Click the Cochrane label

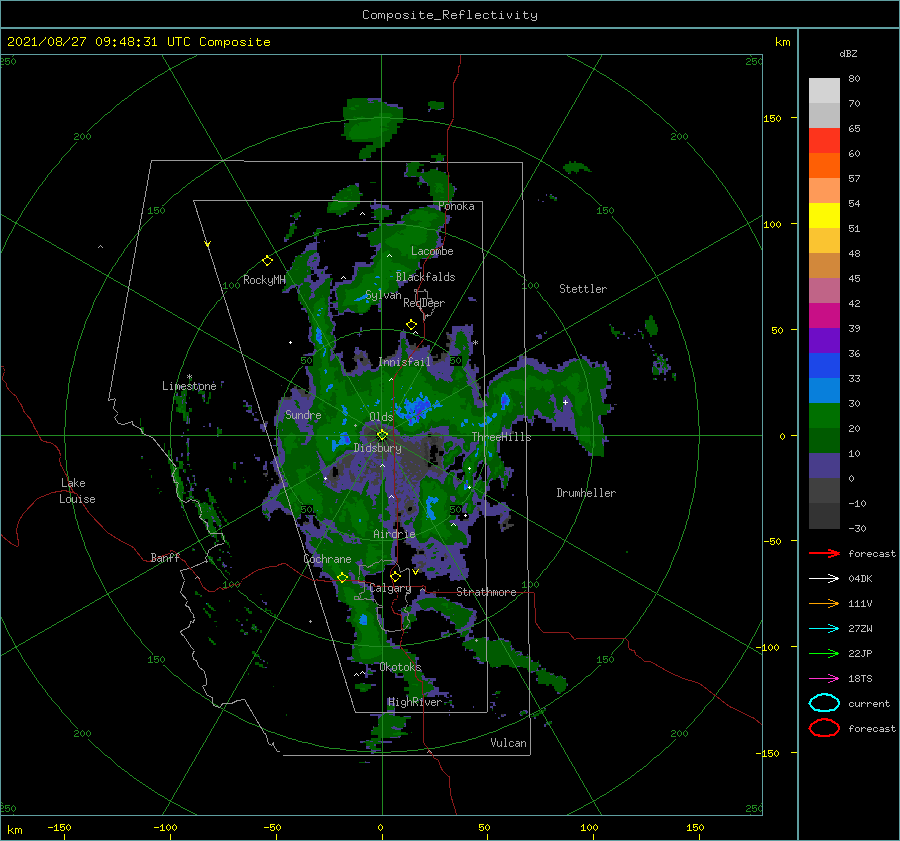click(x=327, y=559)
